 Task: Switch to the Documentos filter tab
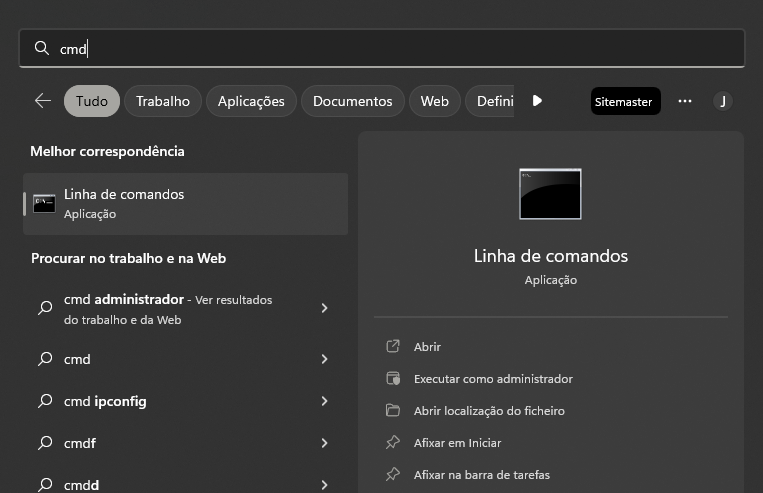click(x=352, y=101)
